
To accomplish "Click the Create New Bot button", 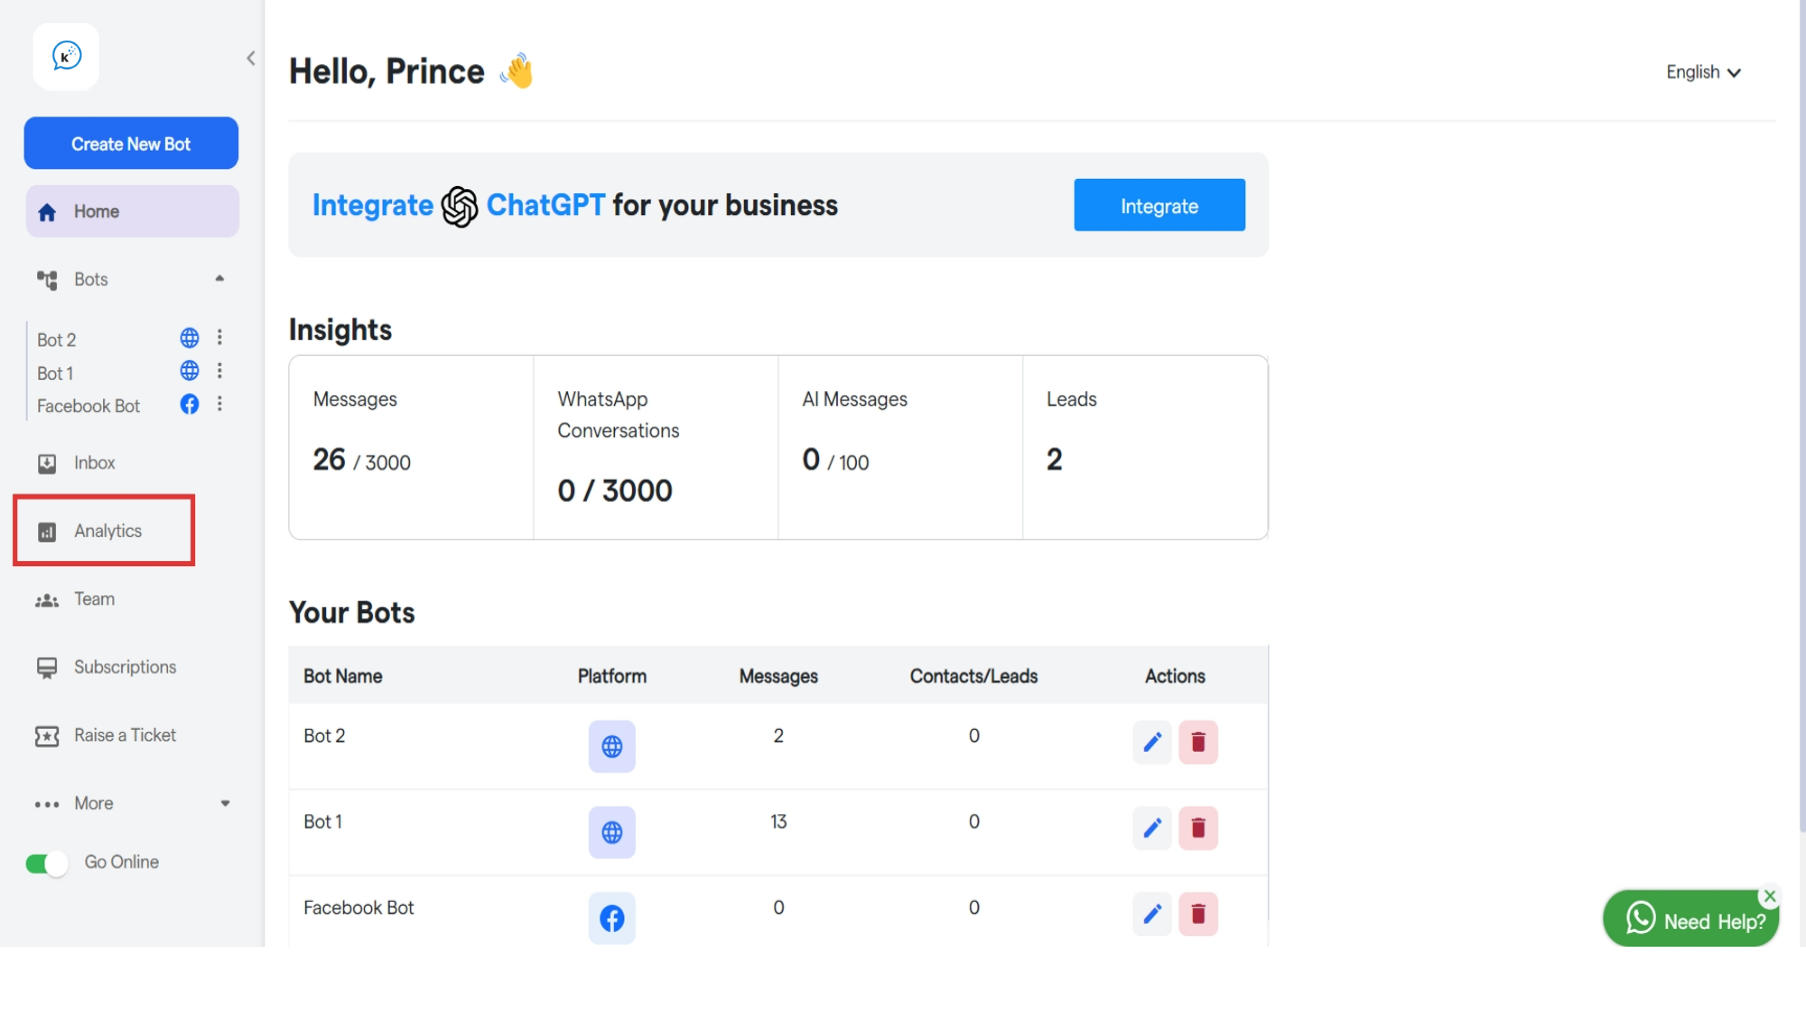I will [x=131, y=144].
